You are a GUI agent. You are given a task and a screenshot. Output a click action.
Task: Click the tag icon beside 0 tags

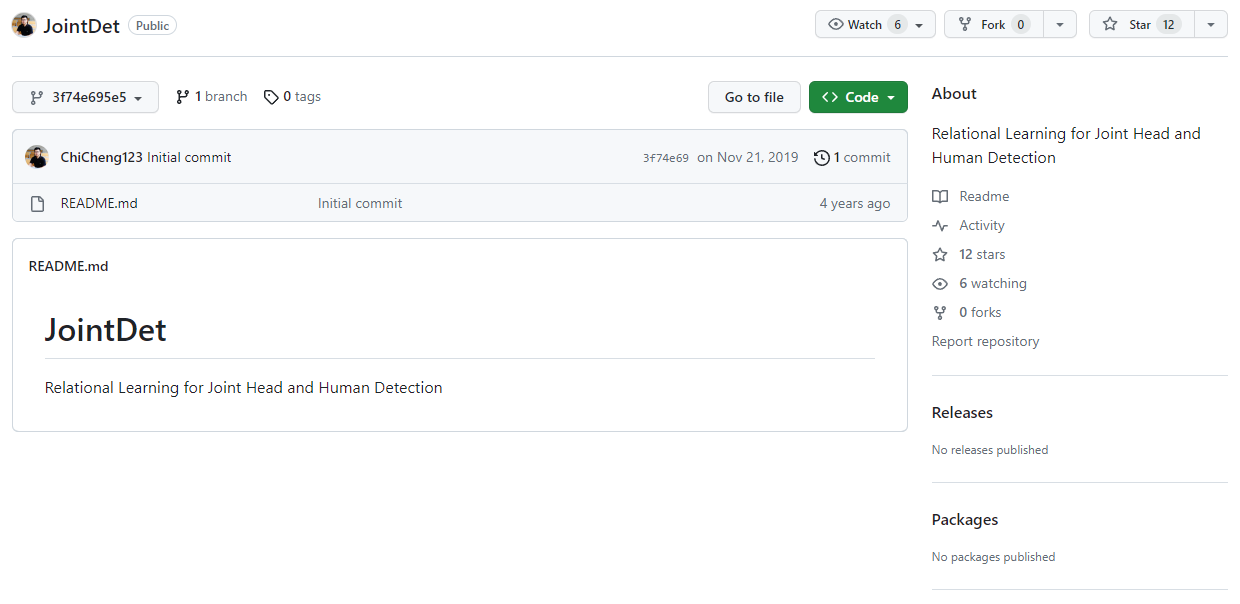[271, 97]
